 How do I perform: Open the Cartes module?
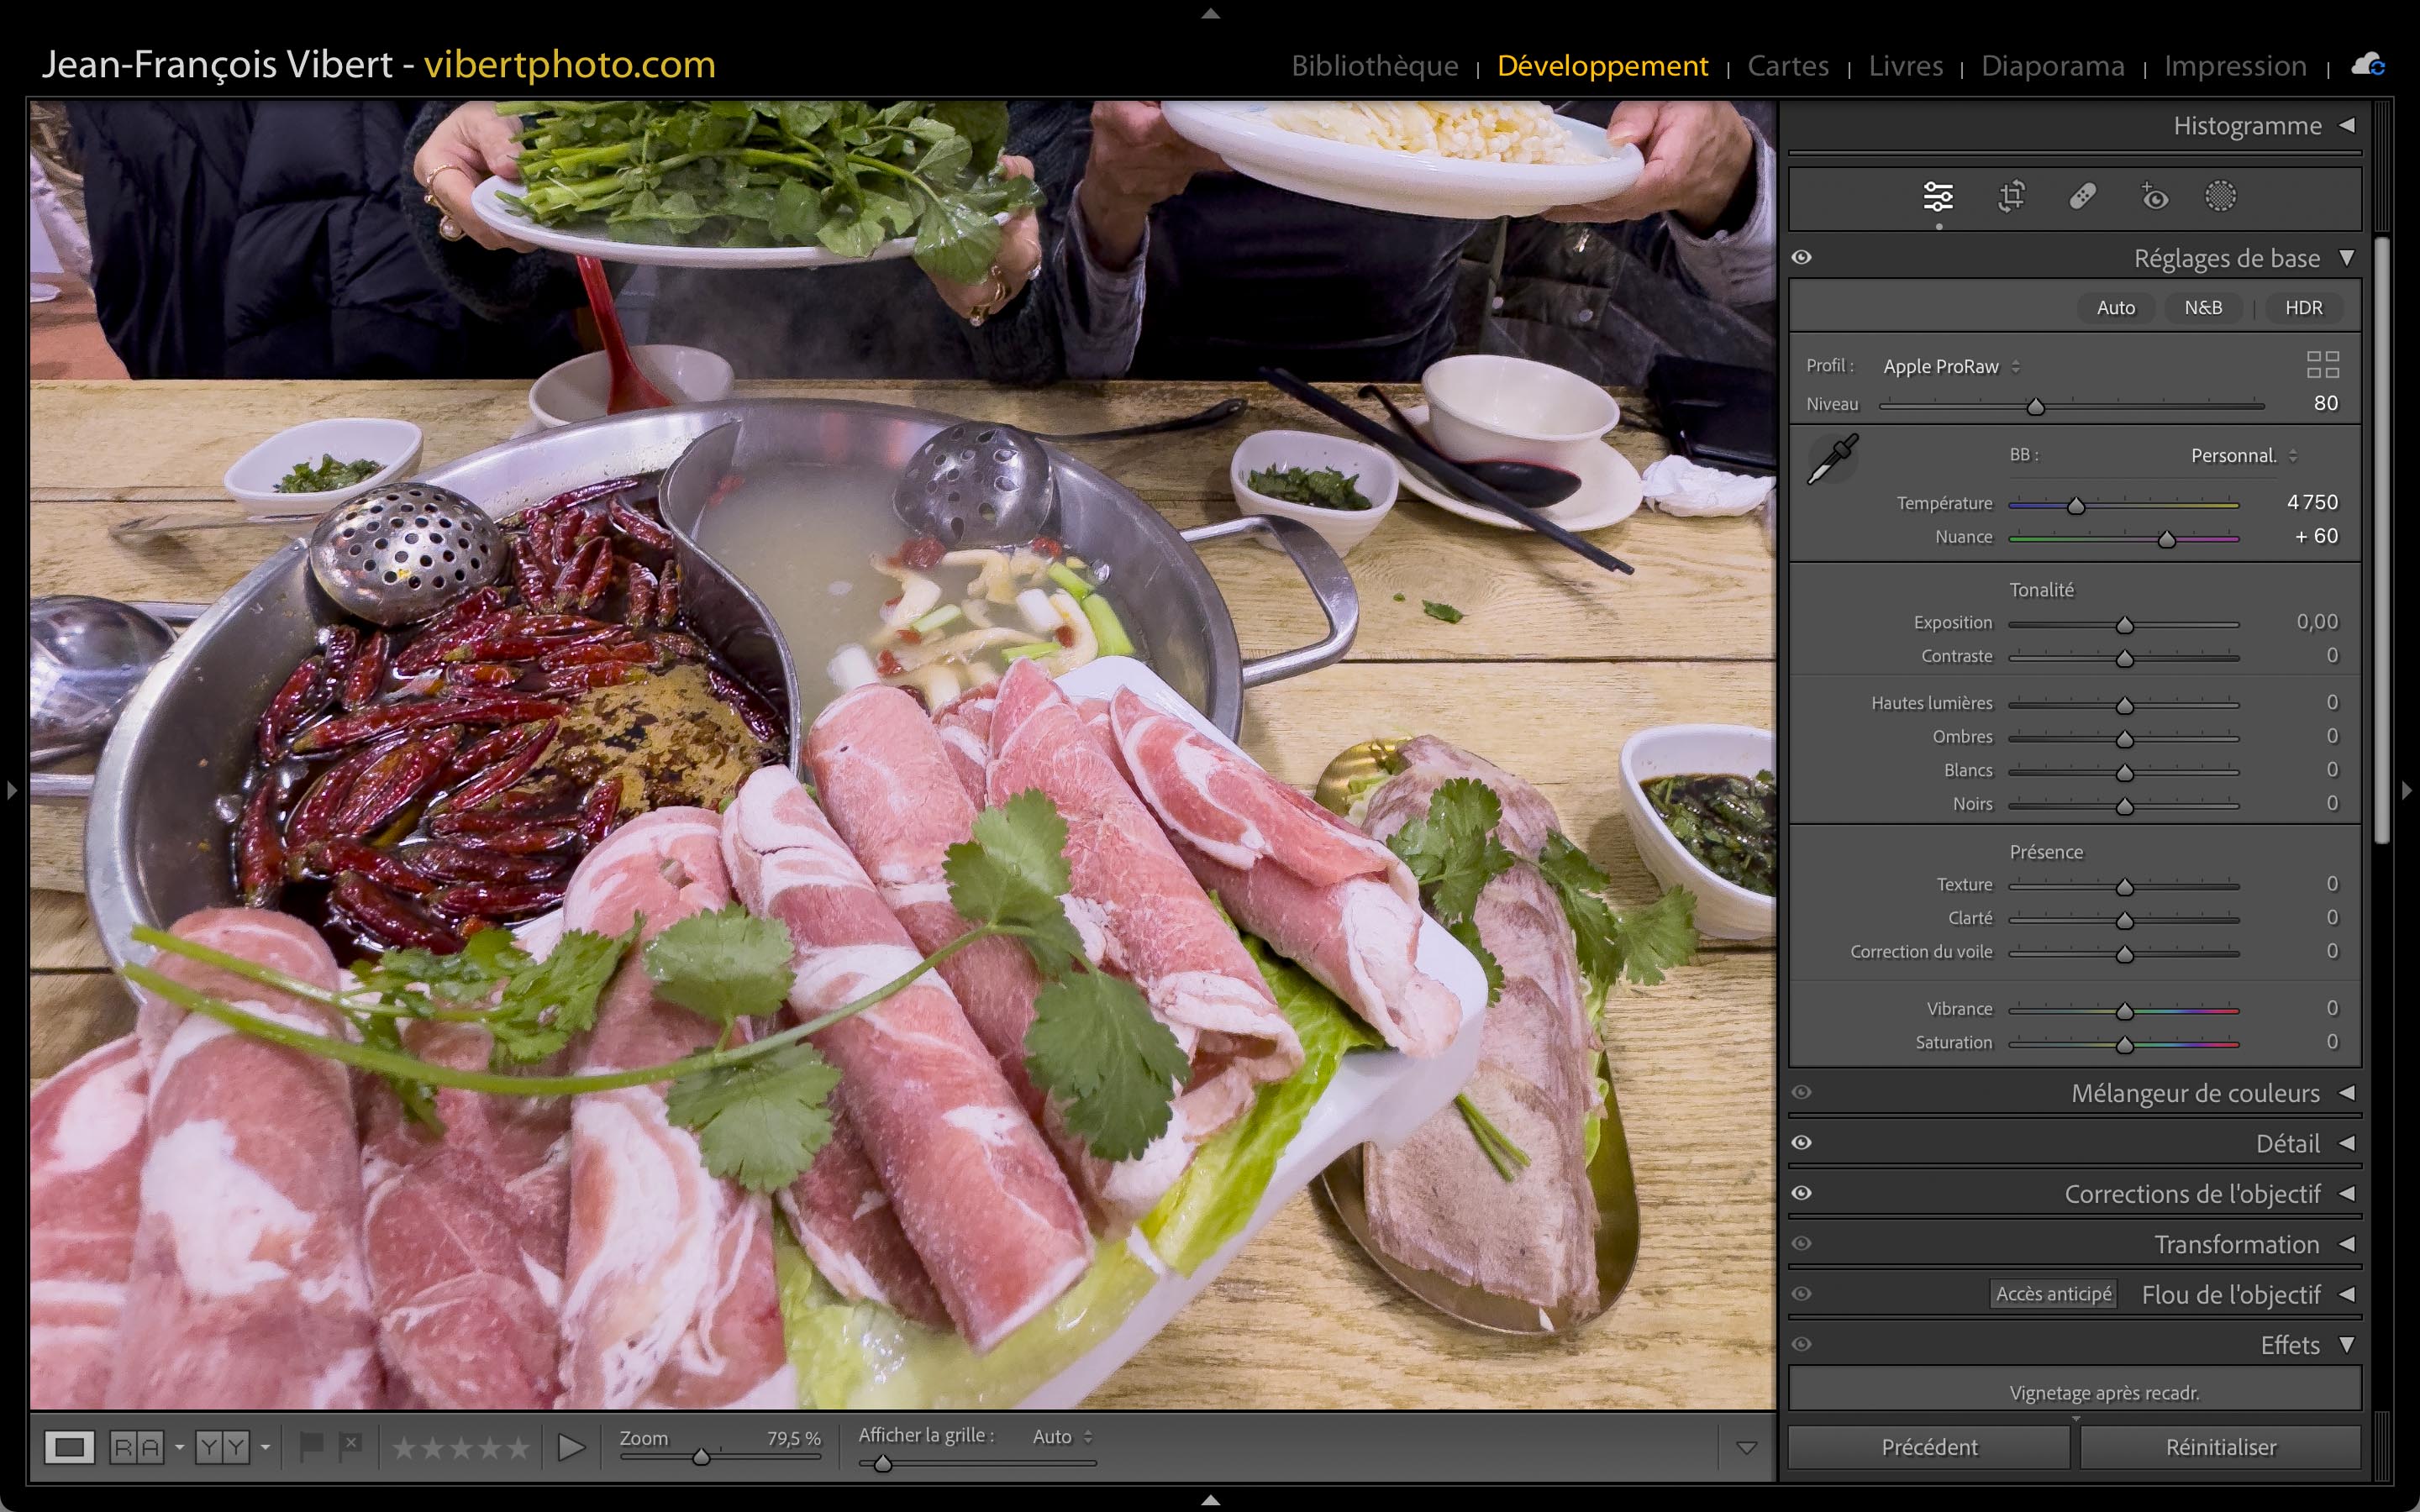coord(1787,66)
